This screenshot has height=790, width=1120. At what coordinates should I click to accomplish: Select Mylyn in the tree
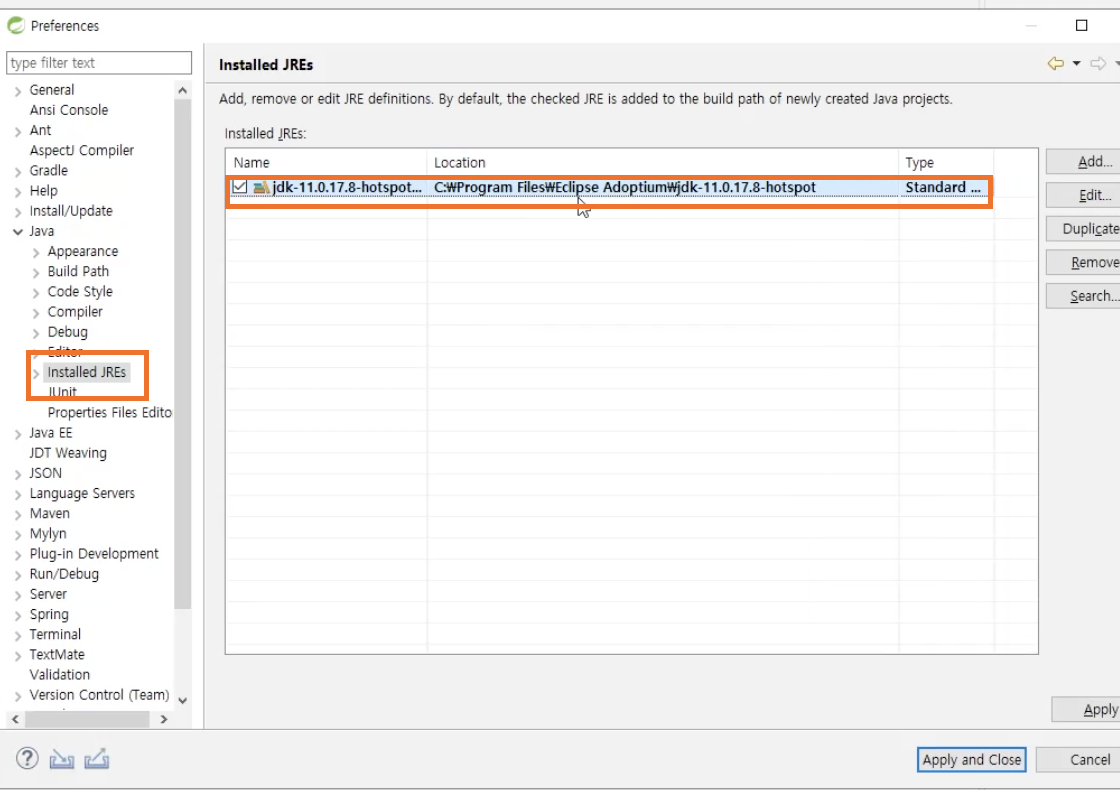47,534
